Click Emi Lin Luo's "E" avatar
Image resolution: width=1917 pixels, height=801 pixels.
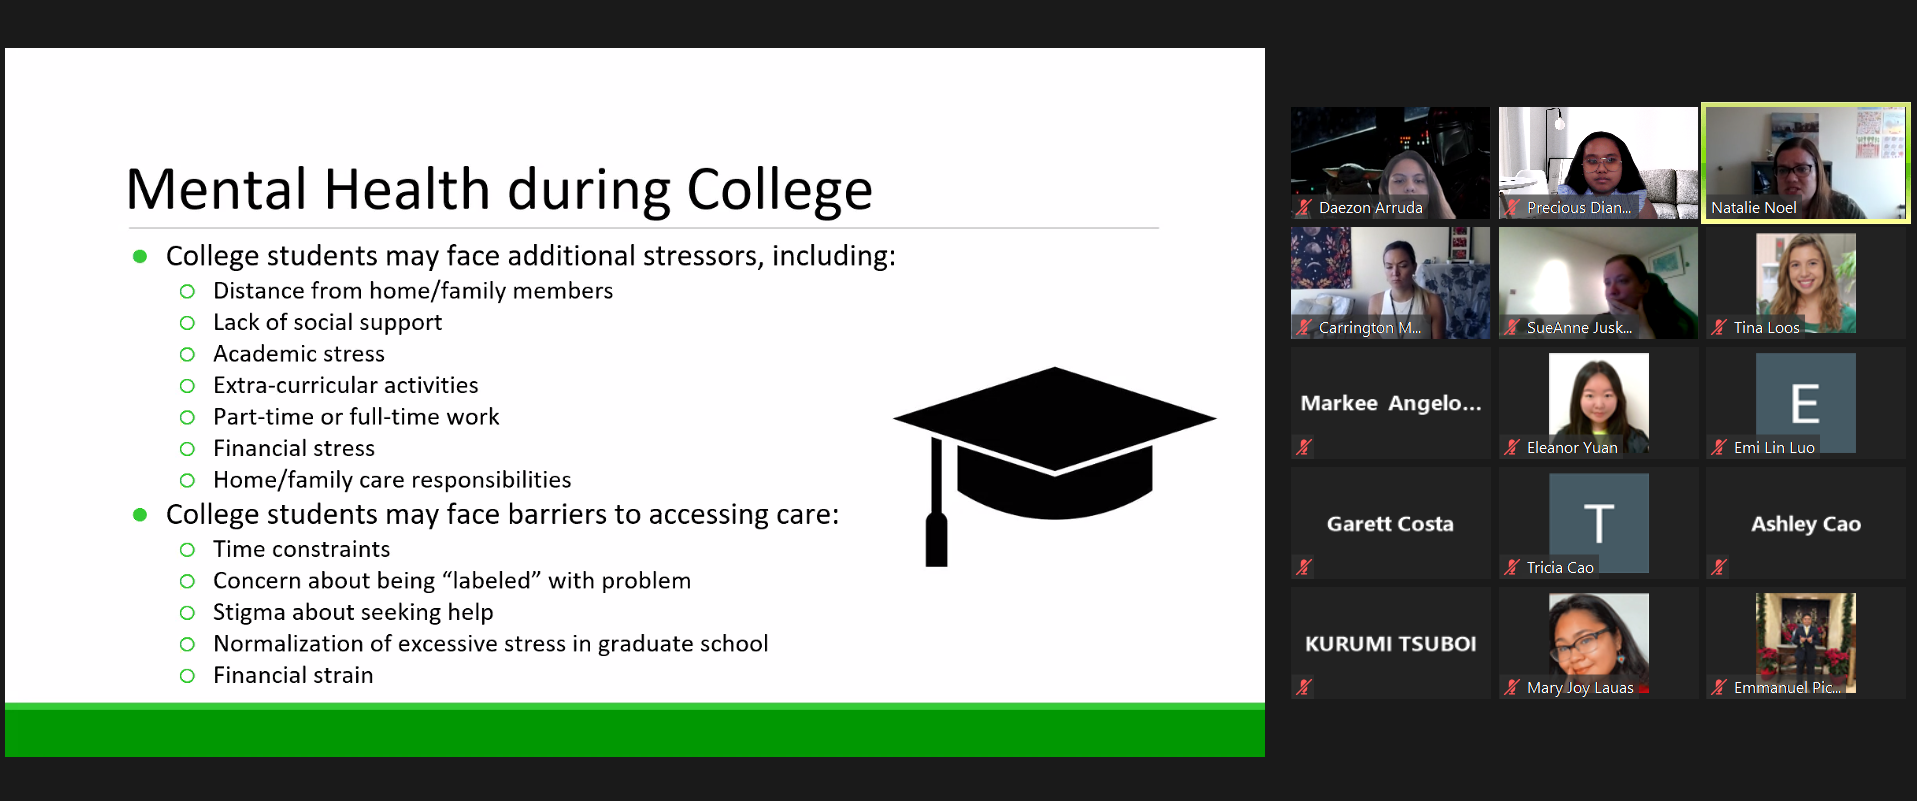tap(1805, 402)
